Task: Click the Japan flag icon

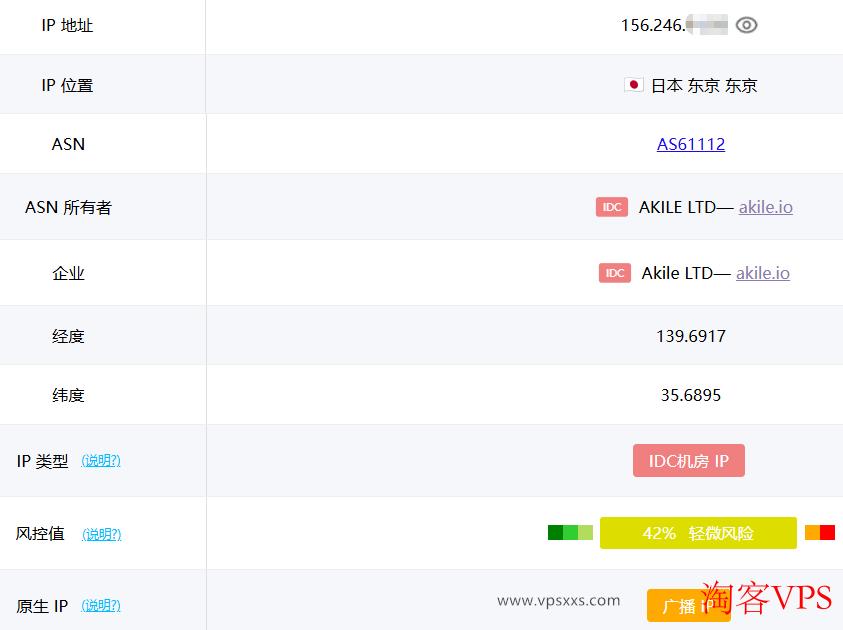Action: pos(633,84)
